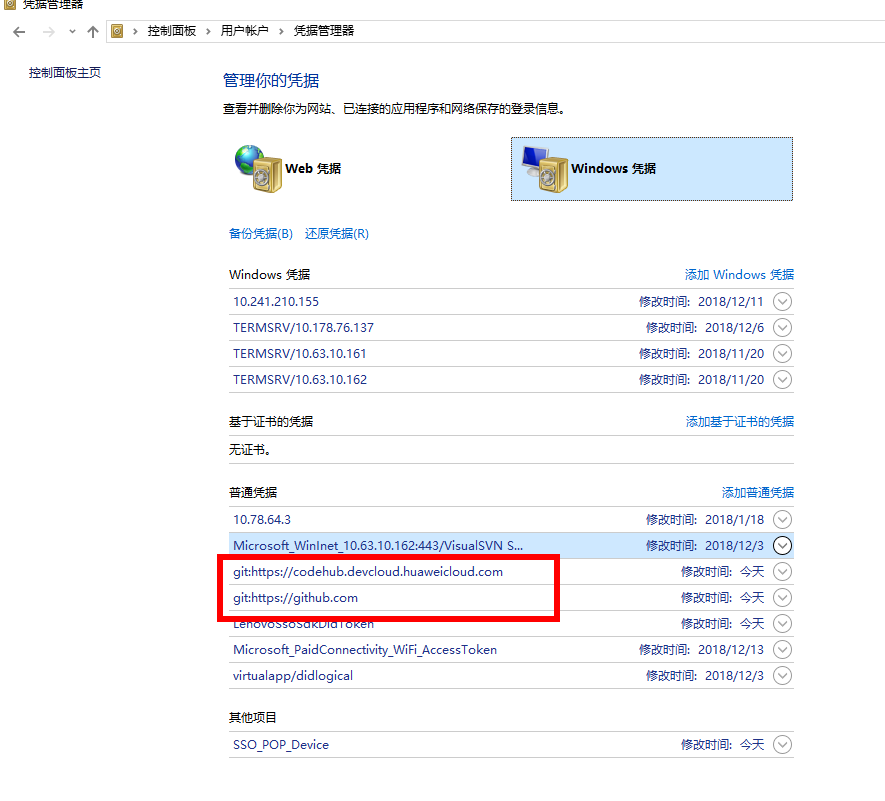Select Microsoft_WinInet_10.63.10.162:443 entry
The image size is (885, 801).
coord(511,546)
